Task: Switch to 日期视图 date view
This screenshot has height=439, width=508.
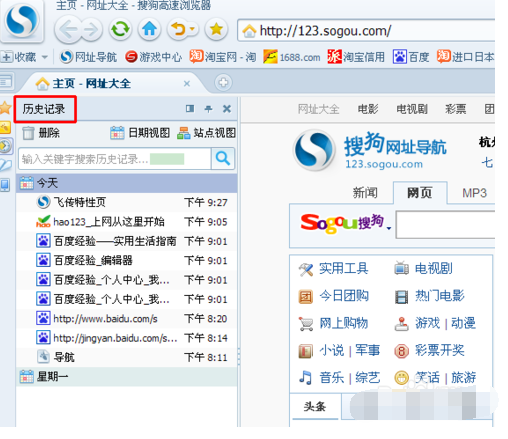Action: 140,133
